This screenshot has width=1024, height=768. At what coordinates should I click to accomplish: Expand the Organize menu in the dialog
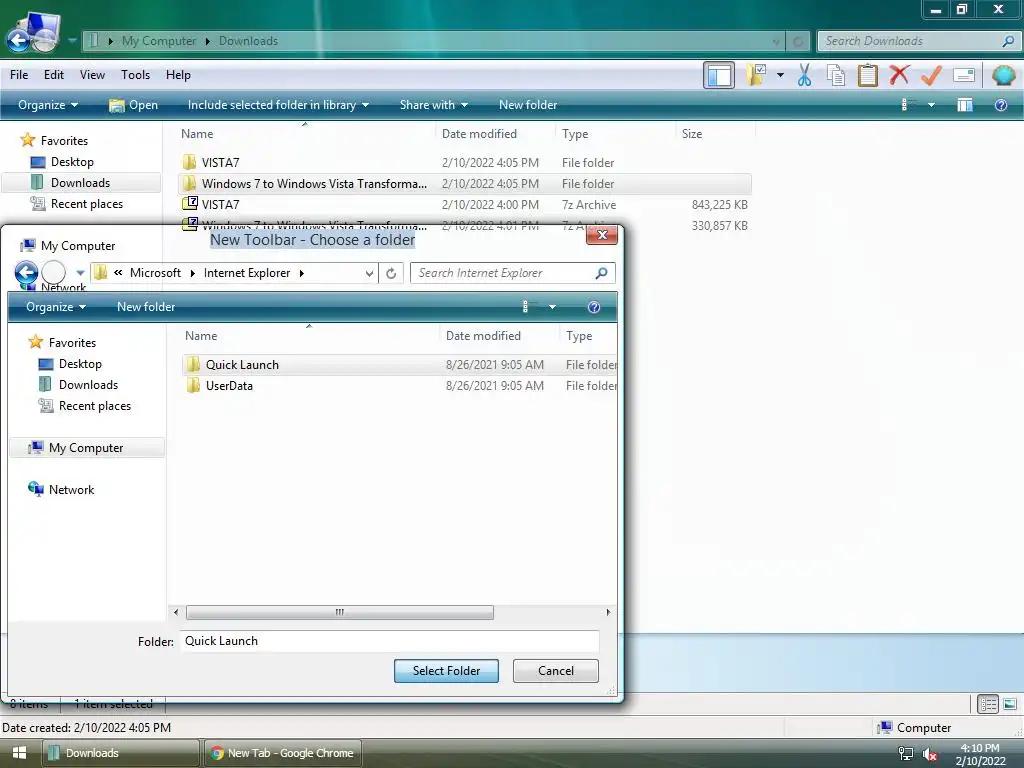tap(56, 307)
